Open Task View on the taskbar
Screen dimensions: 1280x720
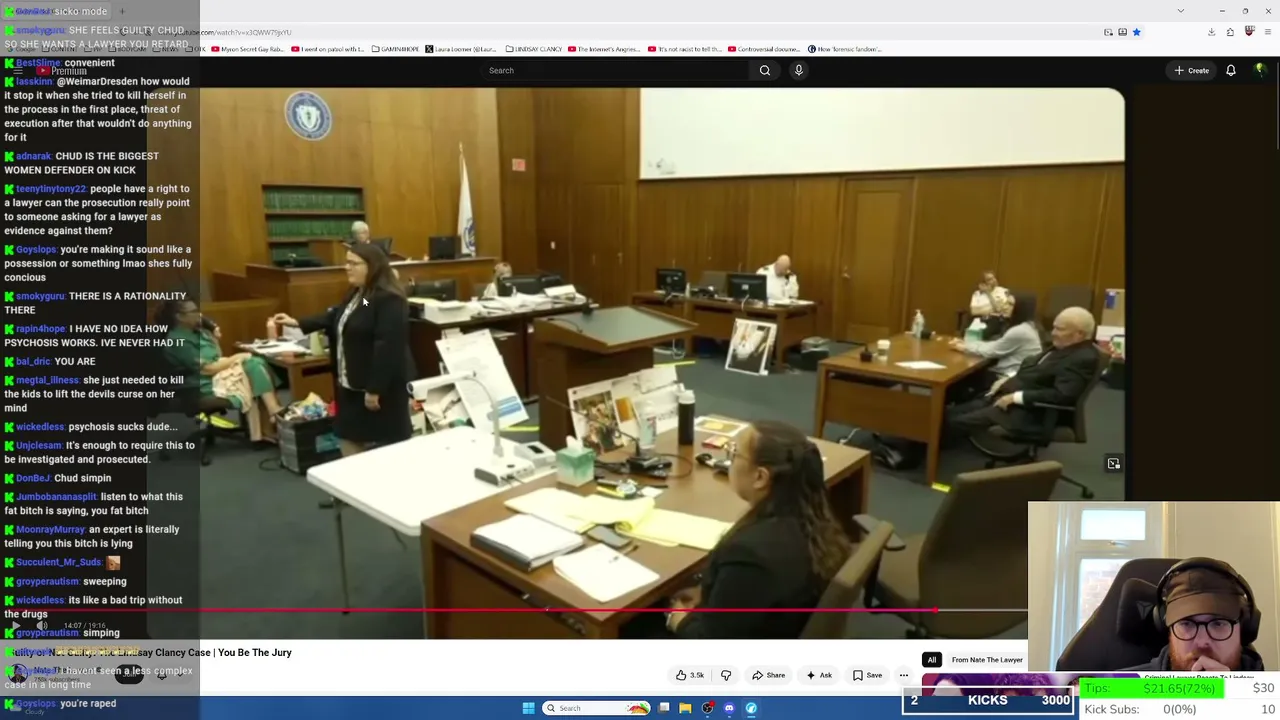click(x=664, y=708)
